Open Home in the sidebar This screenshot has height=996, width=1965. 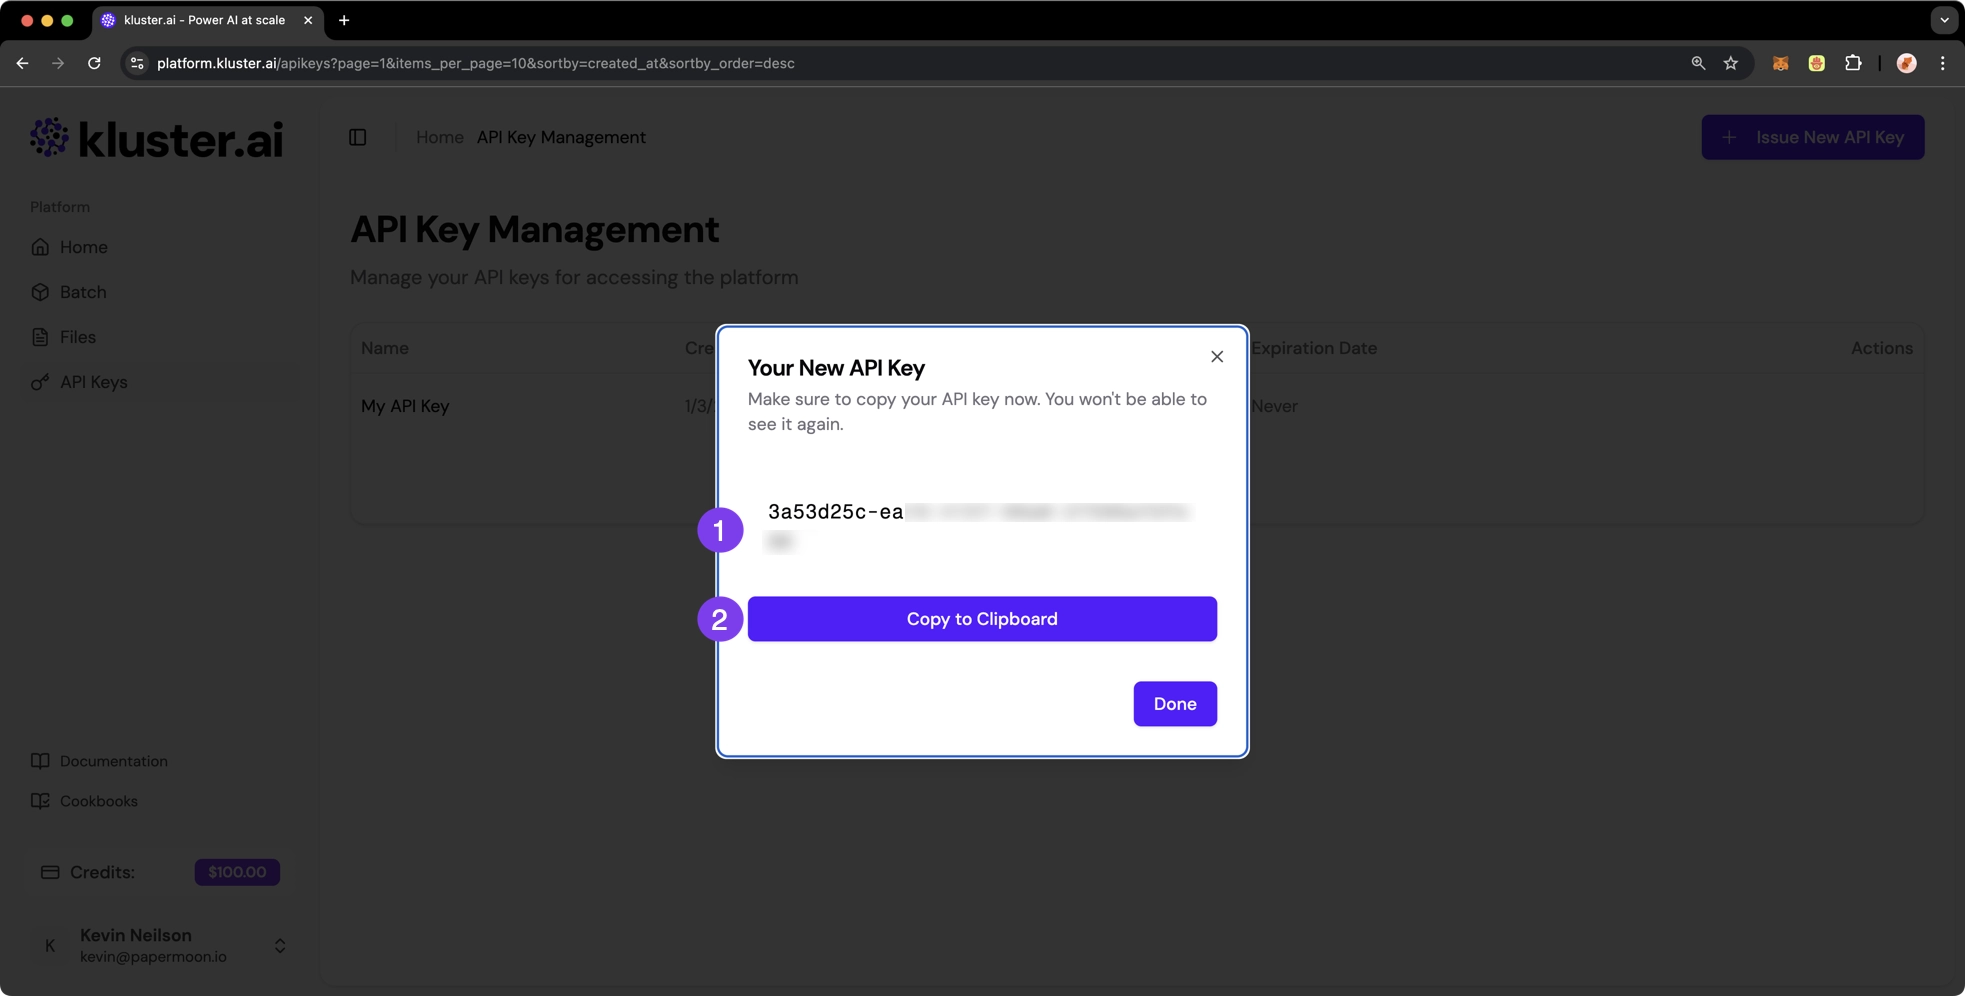click(83, 247)
